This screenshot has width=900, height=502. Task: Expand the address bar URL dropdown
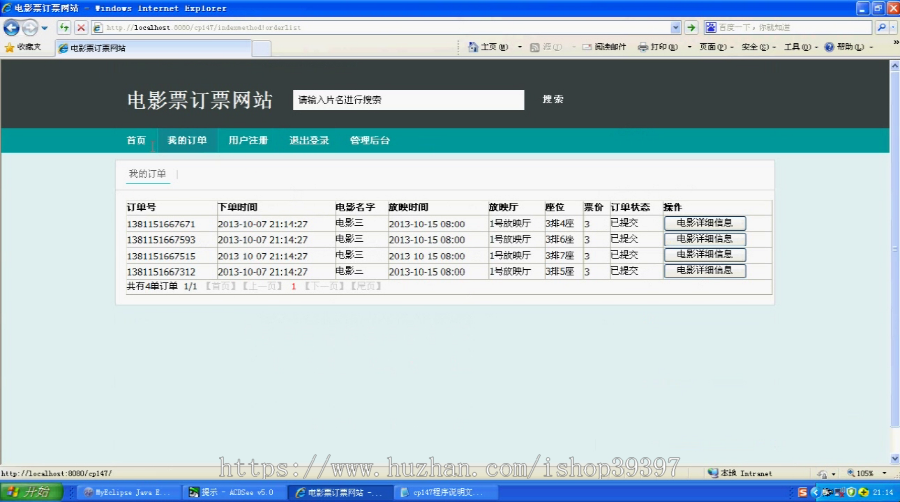tap(675, 28)
